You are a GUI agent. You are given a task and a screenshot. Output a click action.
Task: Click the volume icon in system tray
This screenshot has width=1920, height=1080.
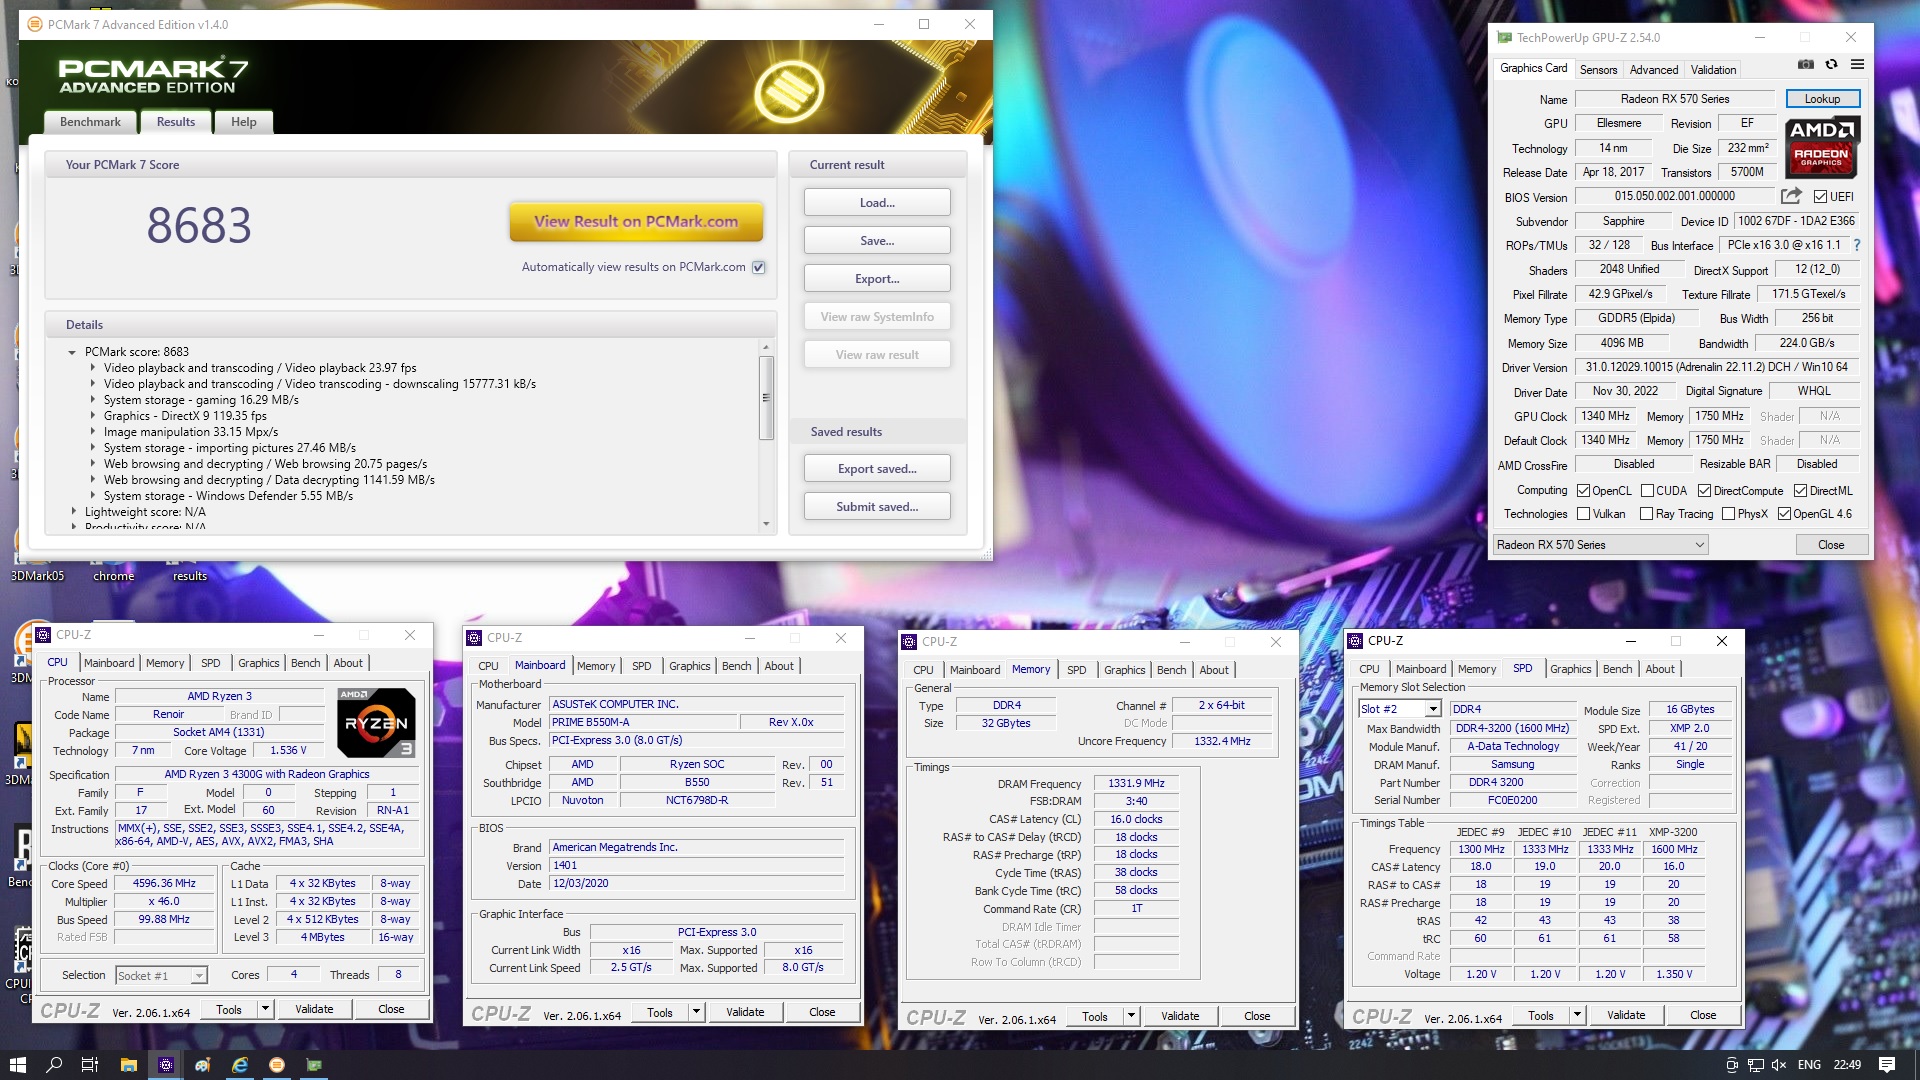(x=1779, y=1065)
